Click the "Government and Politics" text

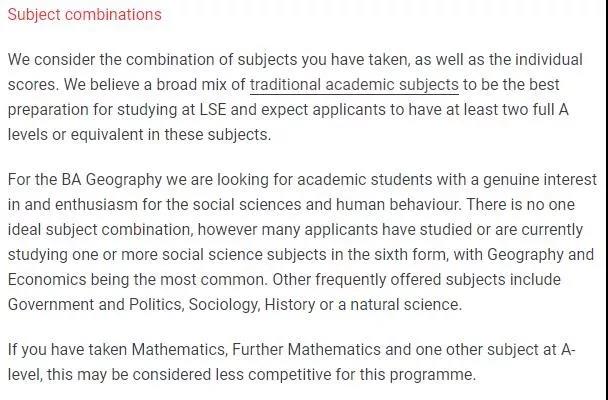pos(95,305)
